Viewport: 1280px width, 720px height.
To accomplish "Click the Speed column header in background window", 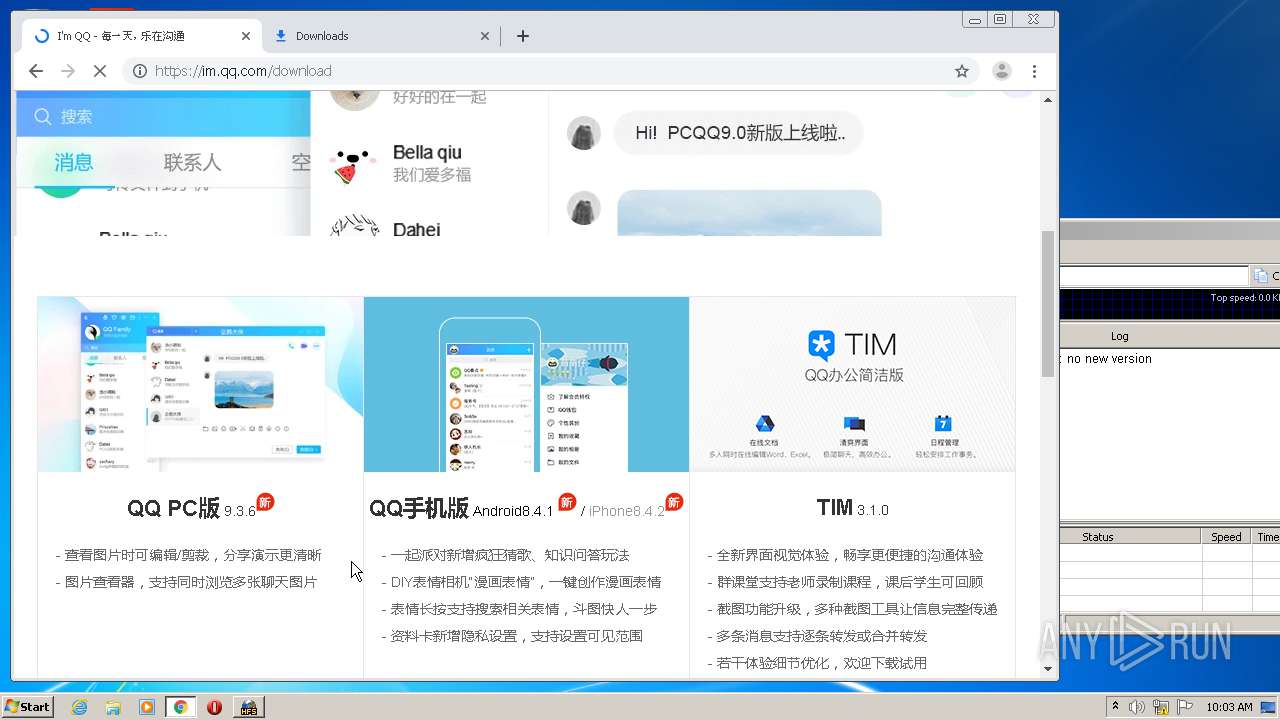I will [1226, 537].
